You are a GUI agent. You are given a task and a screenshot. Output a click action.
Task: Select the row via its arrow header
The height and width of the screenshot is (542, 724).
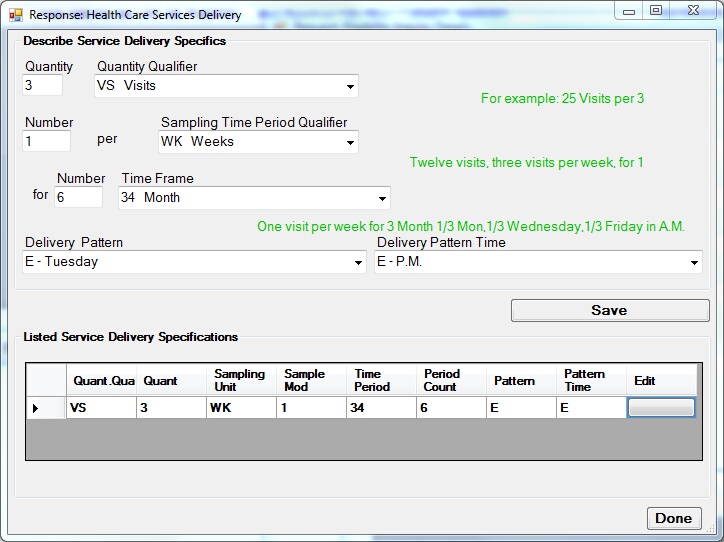click(37, 408)
